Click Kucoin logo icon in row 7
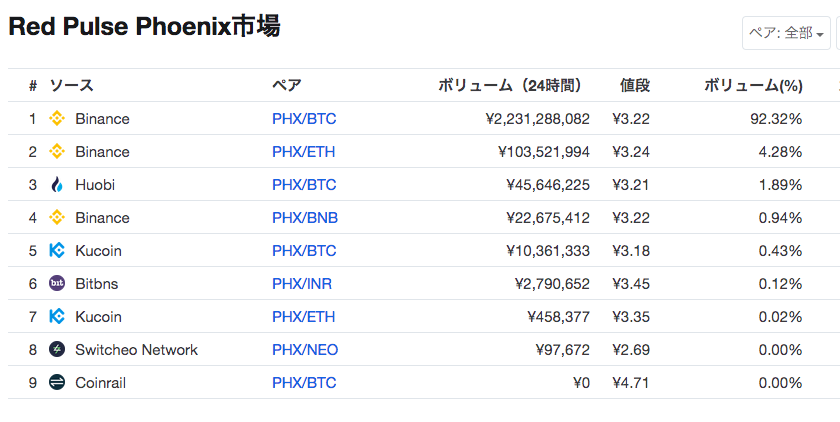This screenshot has height=422, width=840. [57, 316]
